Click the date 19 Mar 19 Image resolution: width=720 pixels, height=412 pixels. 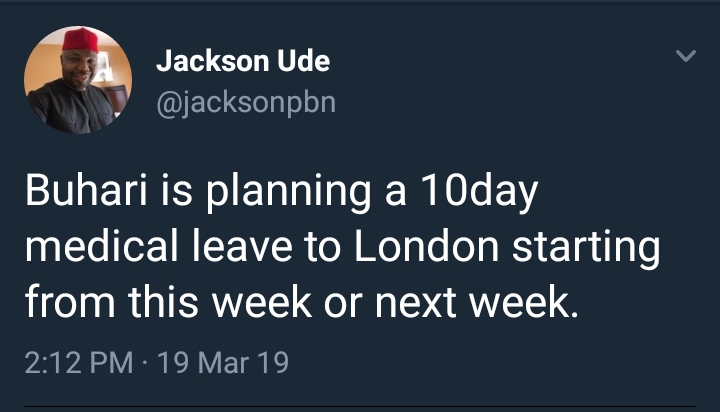[x=225, y=361]
